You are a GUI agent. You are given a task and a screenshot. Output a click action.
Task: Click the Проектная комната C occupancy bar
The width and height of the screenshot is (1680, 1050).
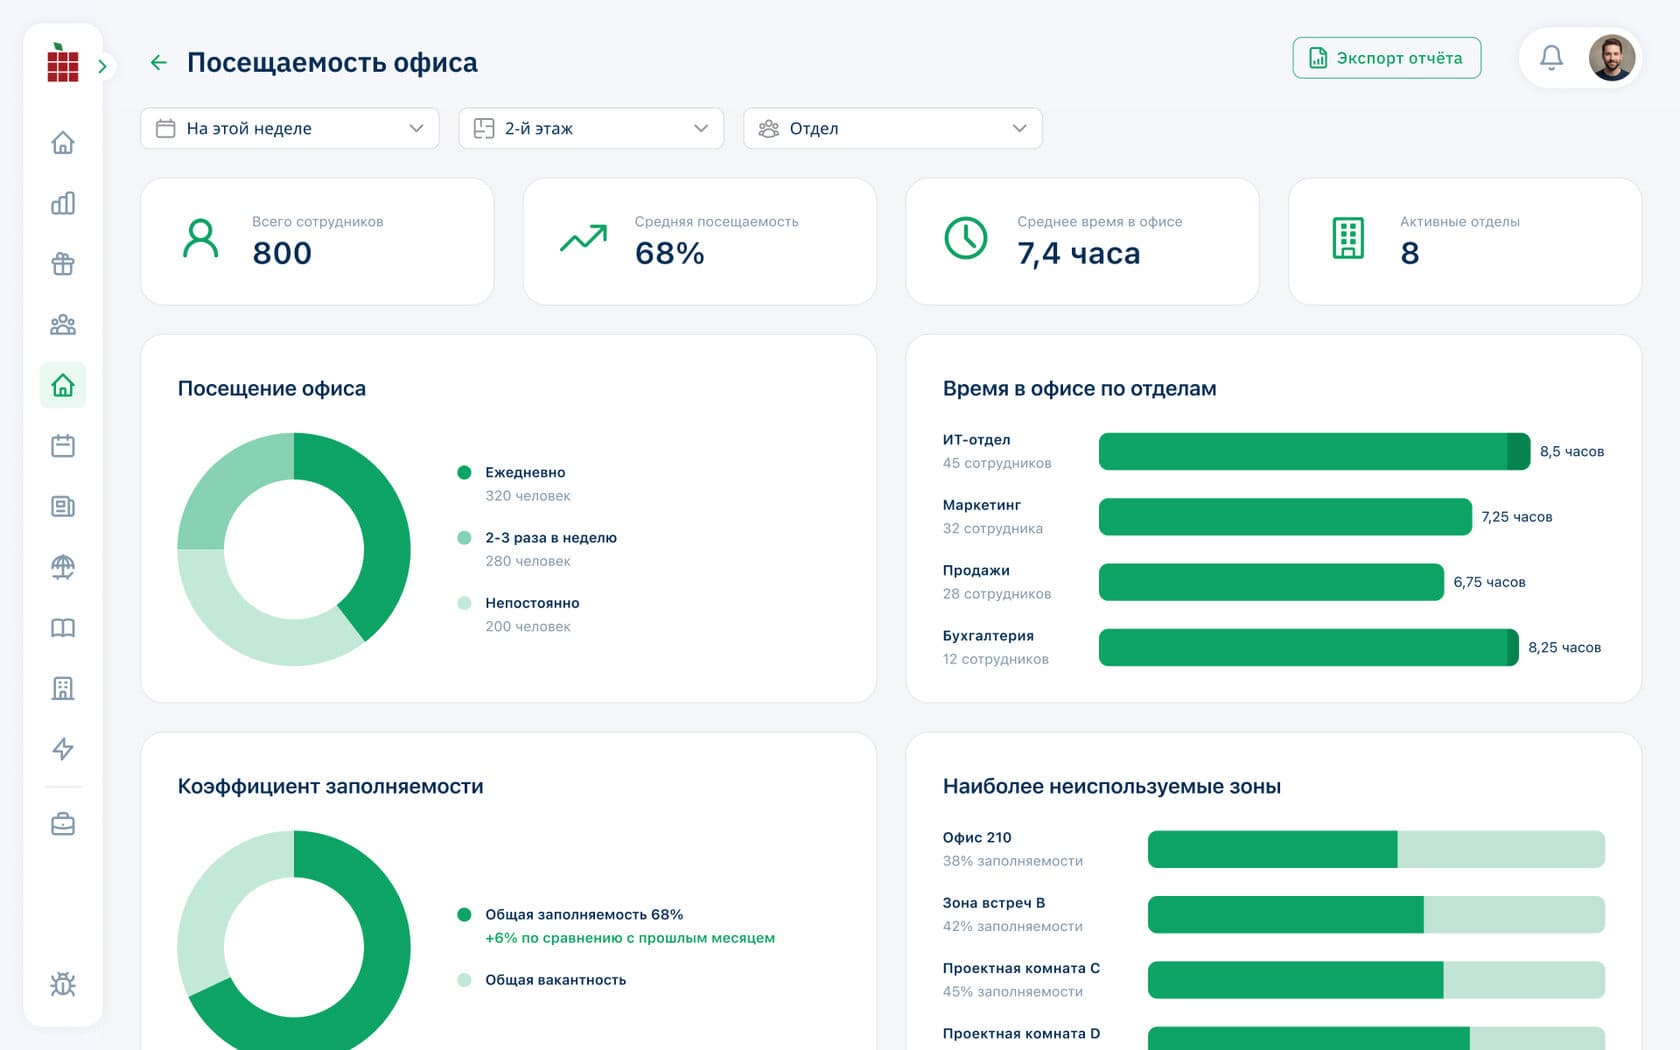click(1376, 980)
